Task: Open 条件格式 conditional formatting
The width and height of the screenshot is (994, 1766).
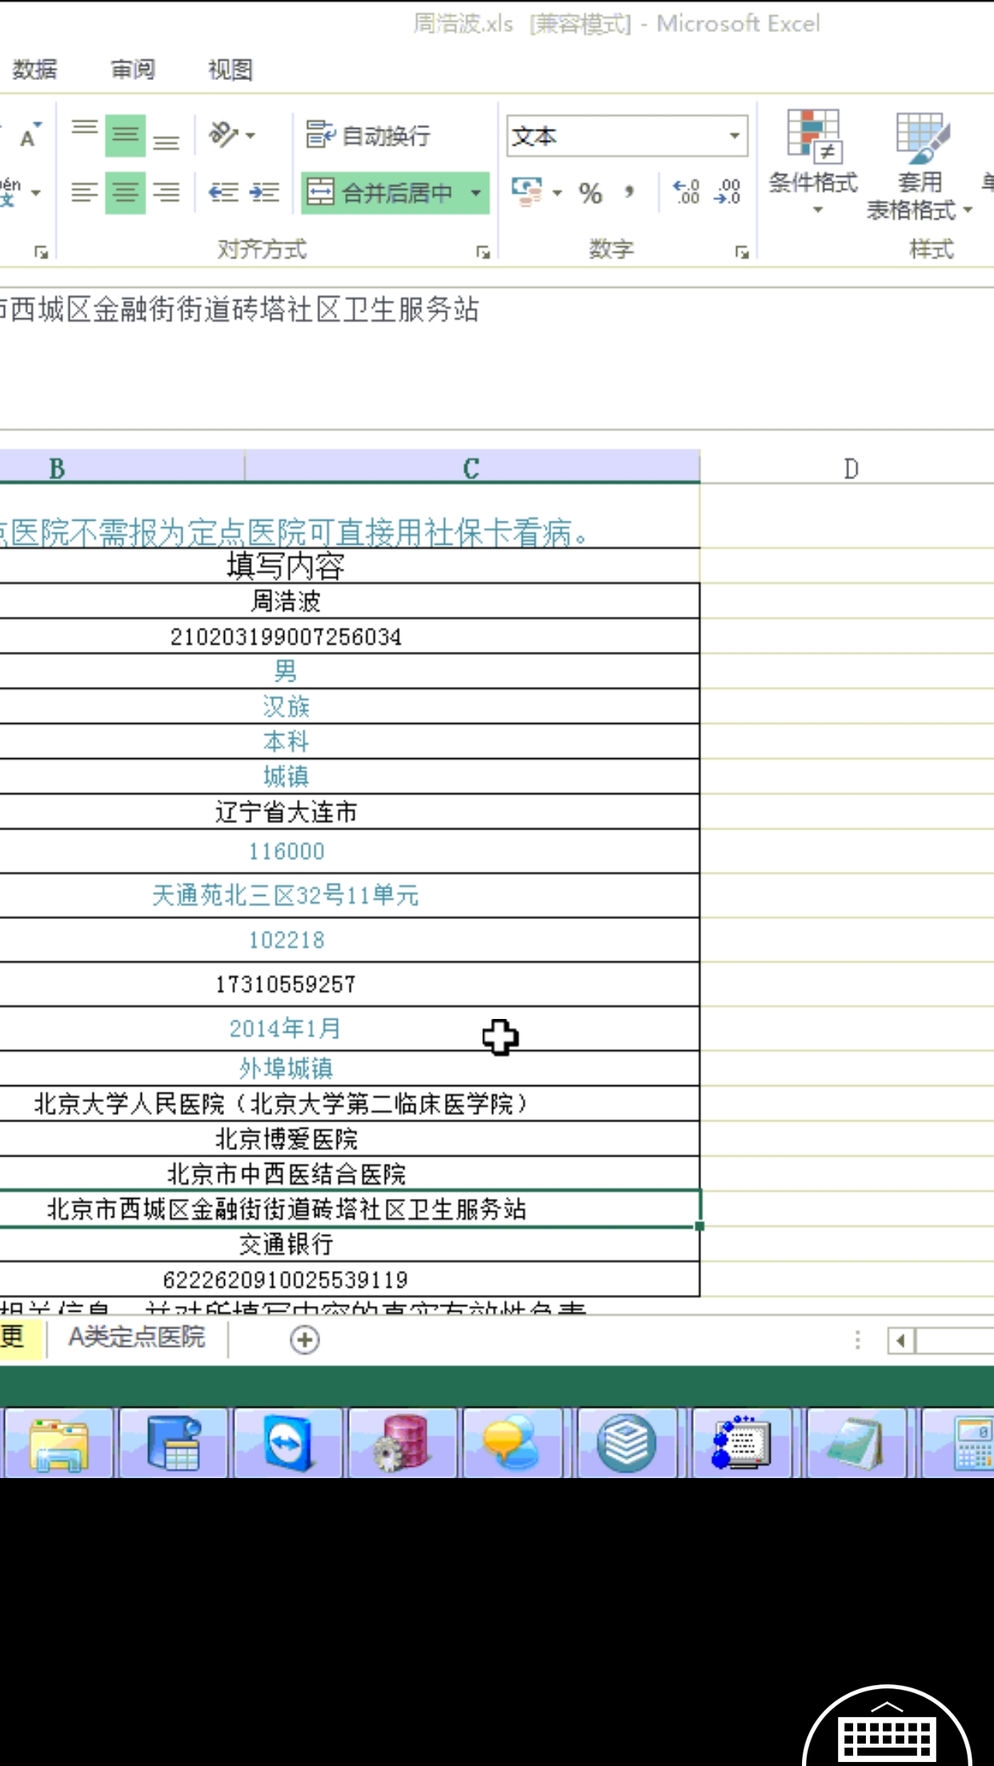Action: [x=813, y=163]
